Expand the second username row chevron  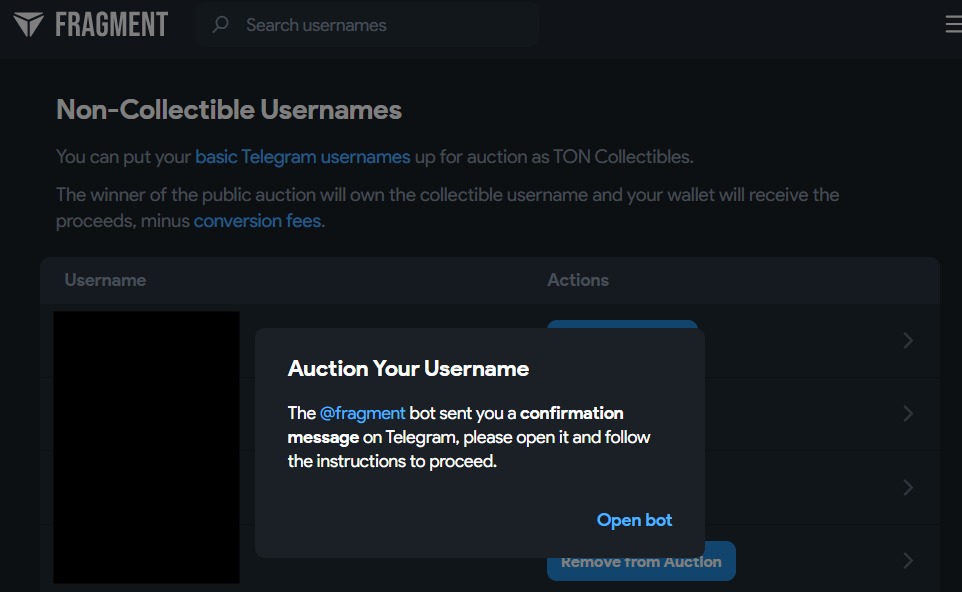coord(908,413)
